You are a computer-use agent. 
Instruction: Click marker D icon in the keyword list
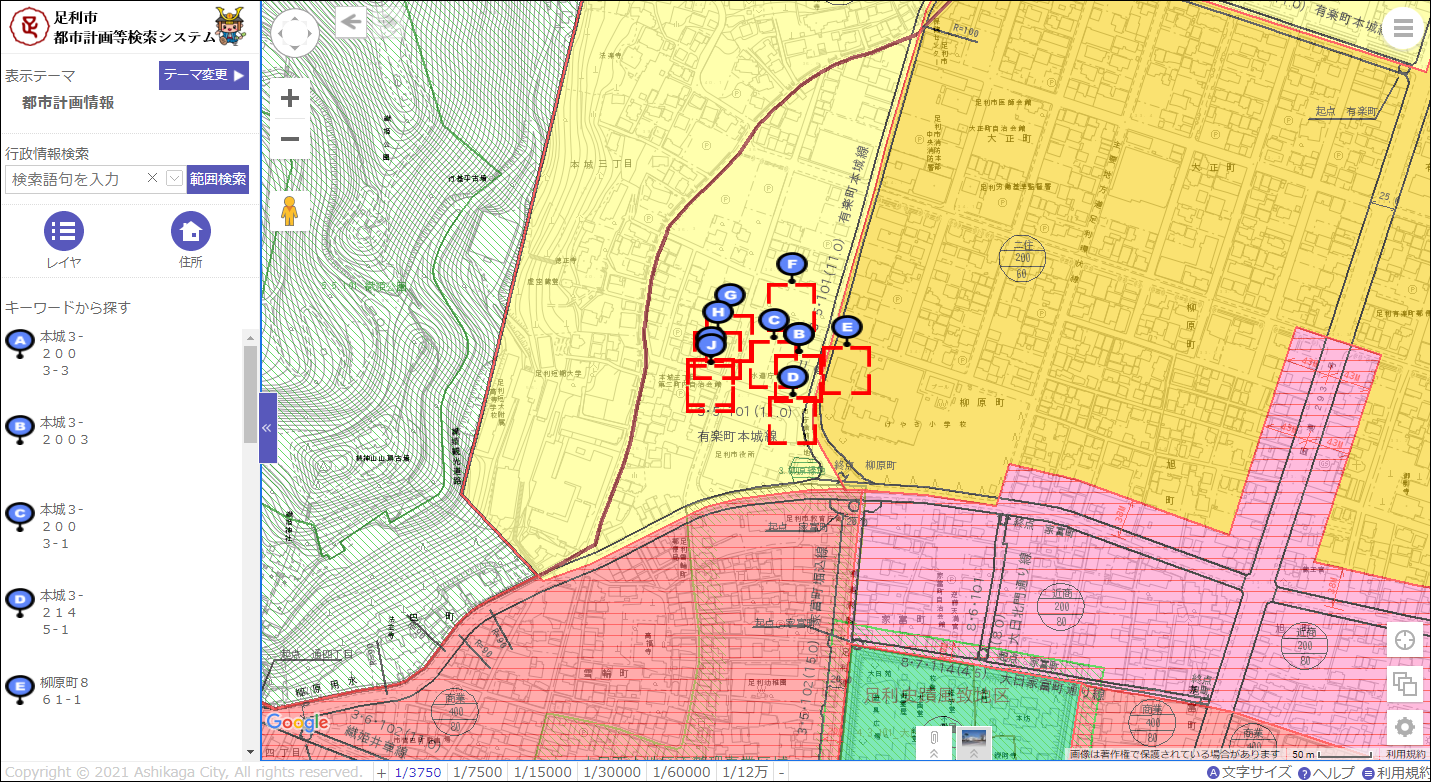tap(19, 602)
